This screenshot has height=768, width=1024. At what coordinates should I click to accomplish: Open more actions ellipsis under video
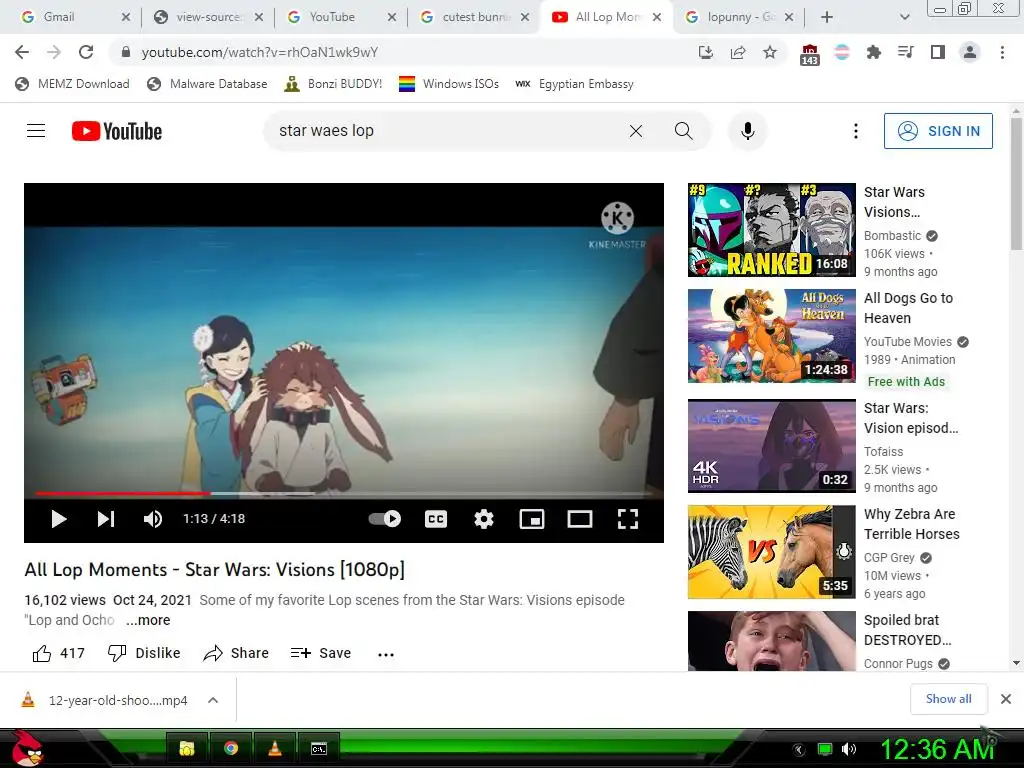click(x=386, y=654)
